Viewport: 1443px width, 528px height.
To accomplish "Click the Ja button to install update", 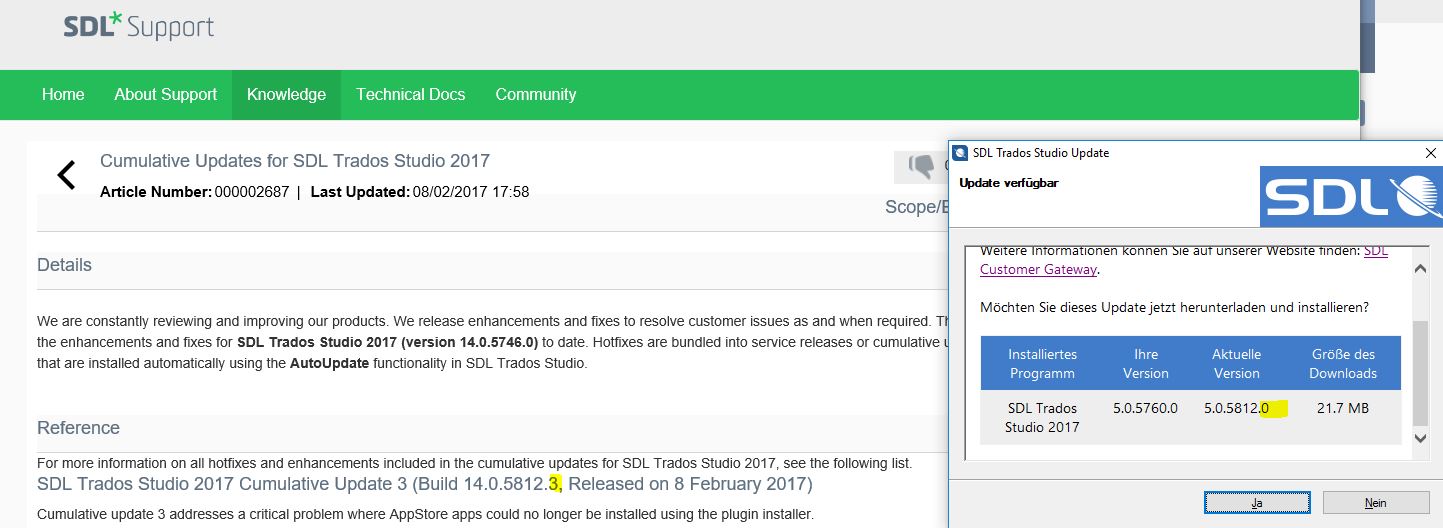I will 1256,503.
